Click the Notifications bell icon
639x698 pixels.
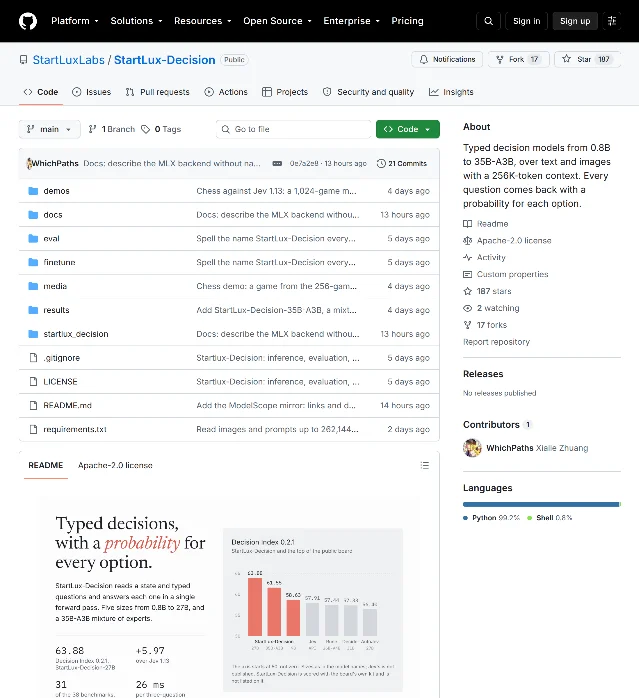coord(423,59)
